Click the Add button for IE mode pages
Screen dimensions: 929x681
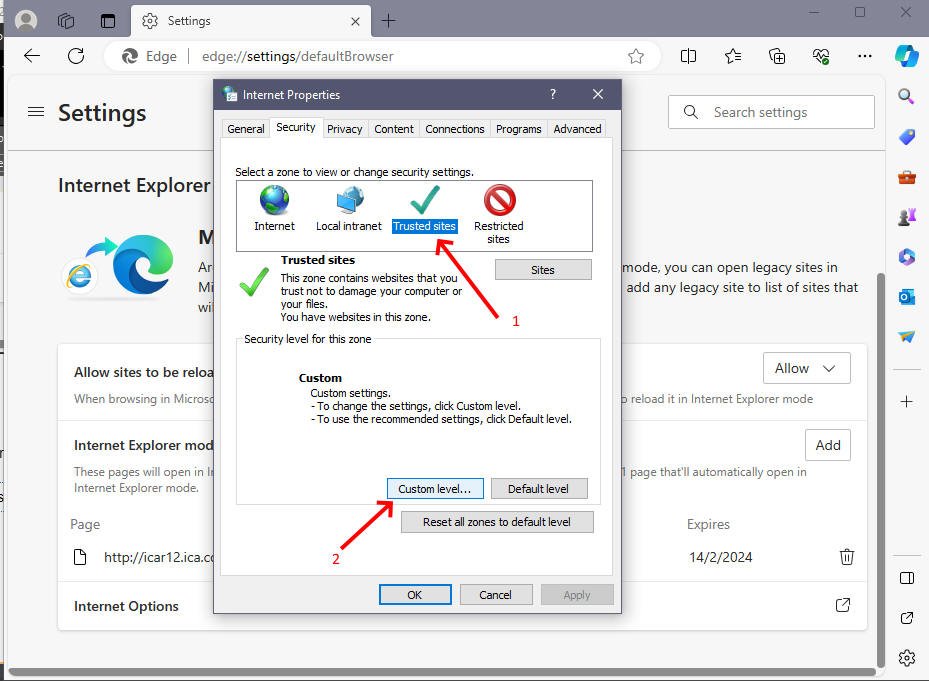[828, 445]
